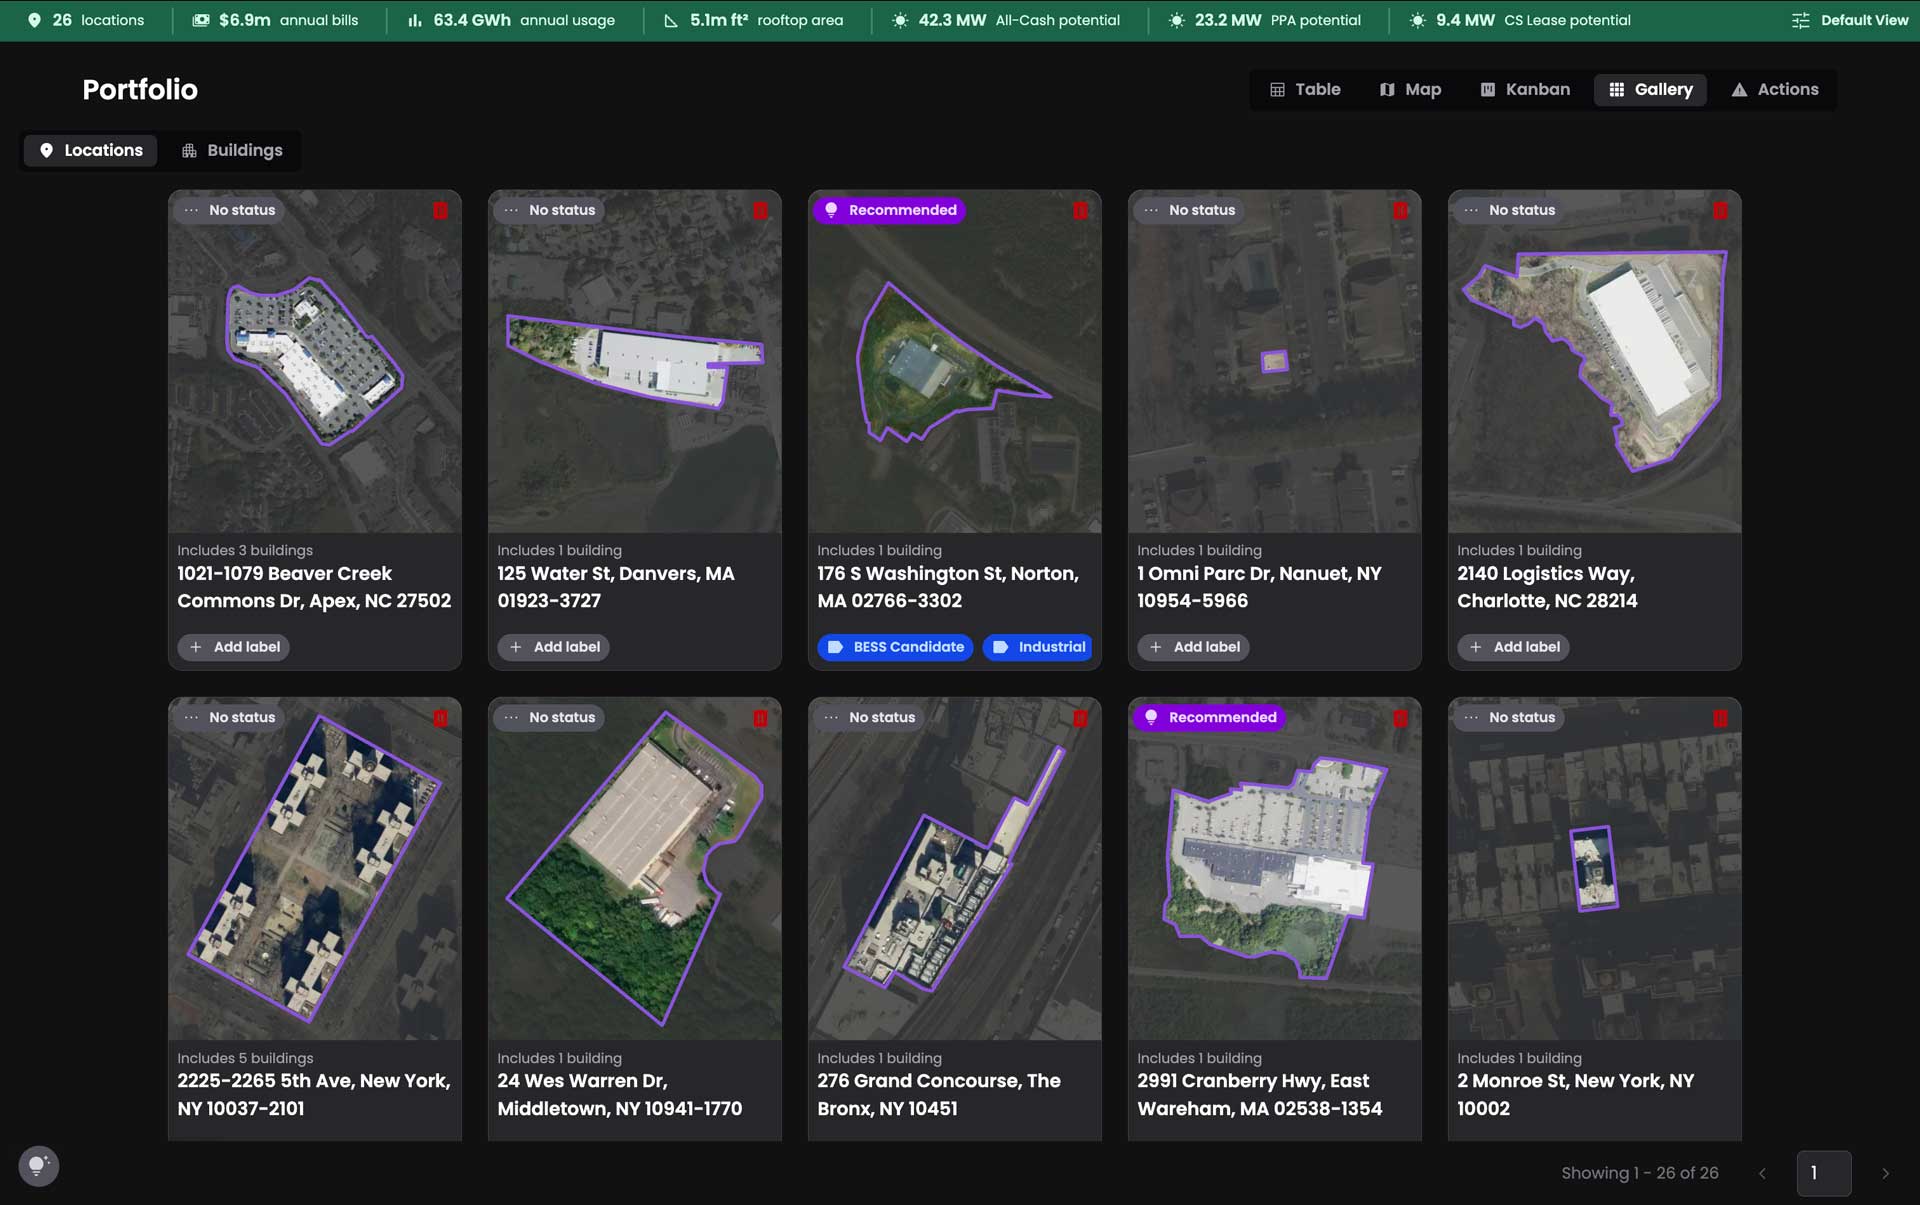Add label to 125 Water St Danvers card
Viewport: 1920px width, 1205px height.
tap(554, 647)
